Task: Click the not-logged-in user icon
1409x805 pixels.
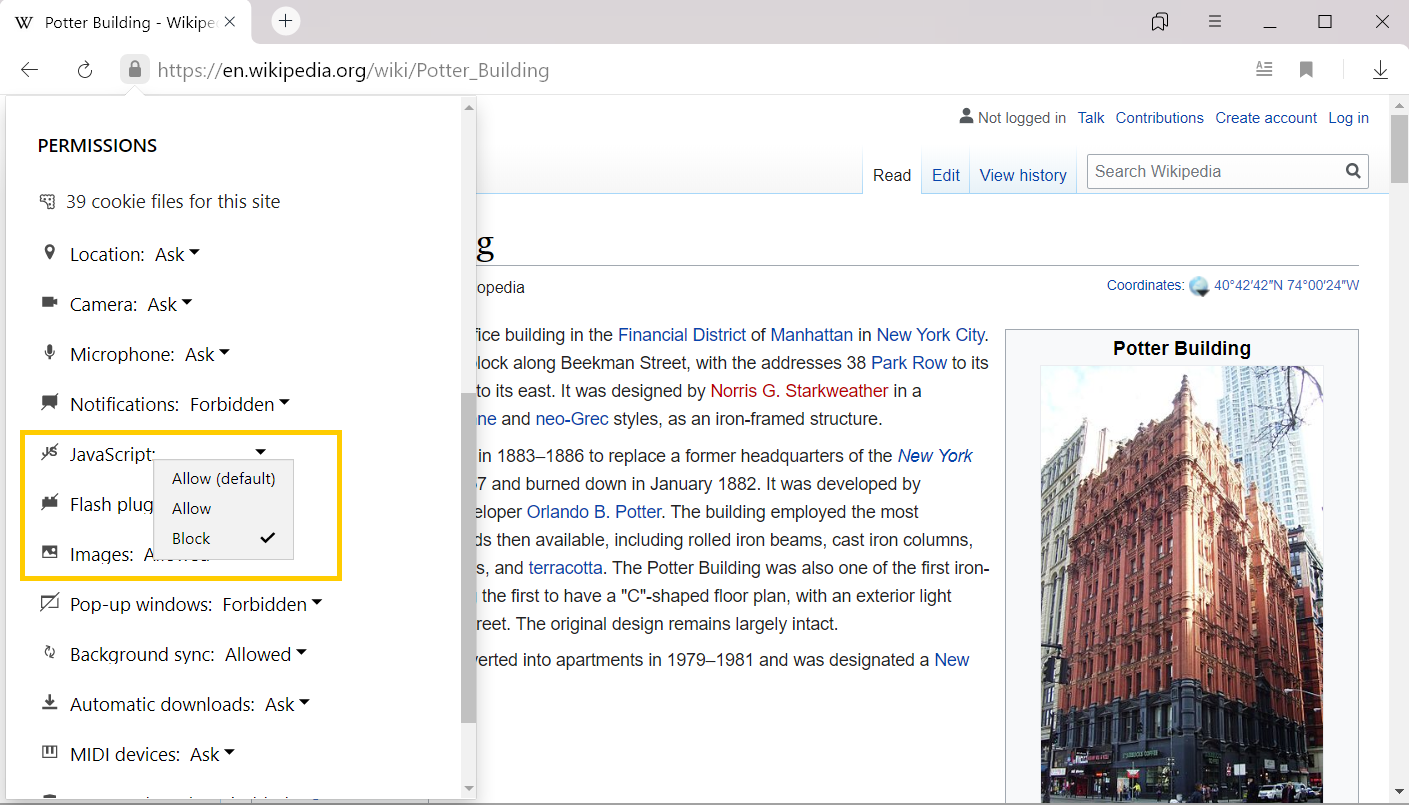Action: pos(966,117)
